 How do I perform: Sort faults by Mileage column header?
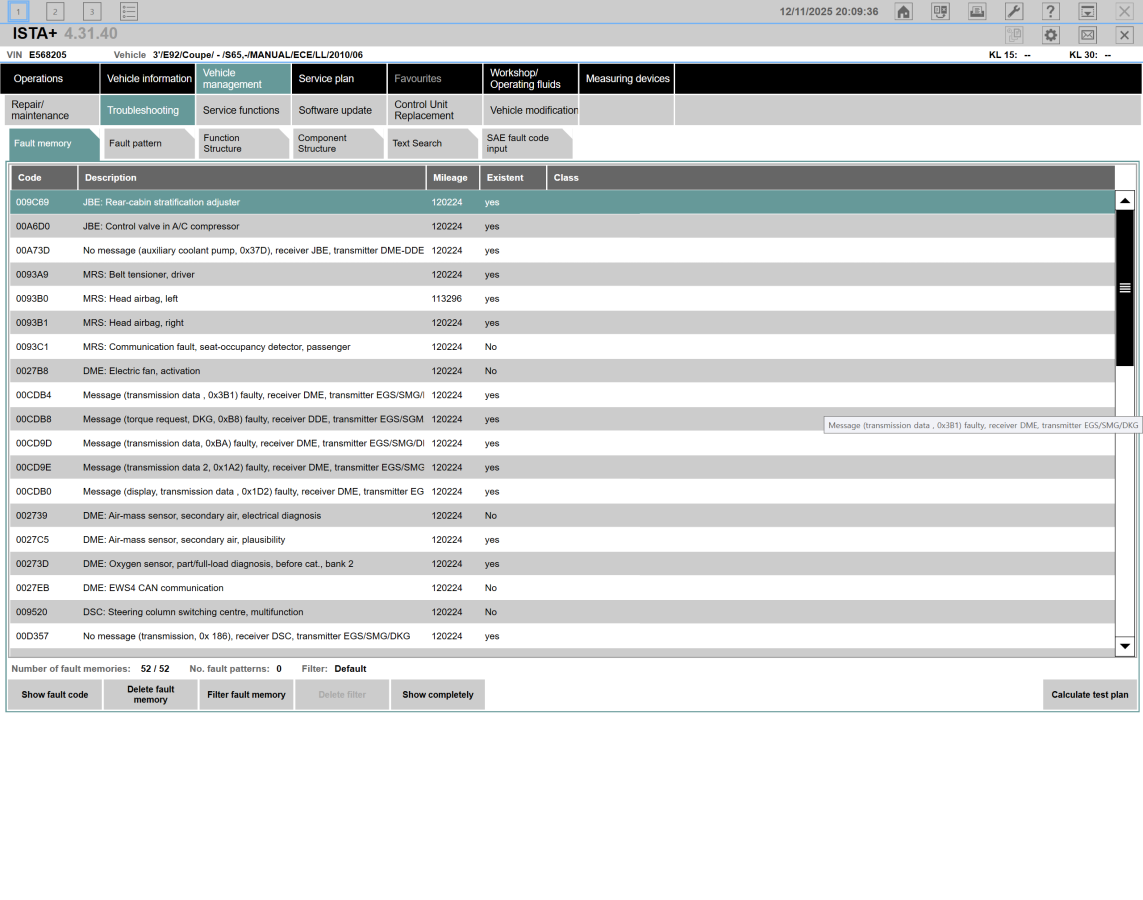tap(450, 178)
